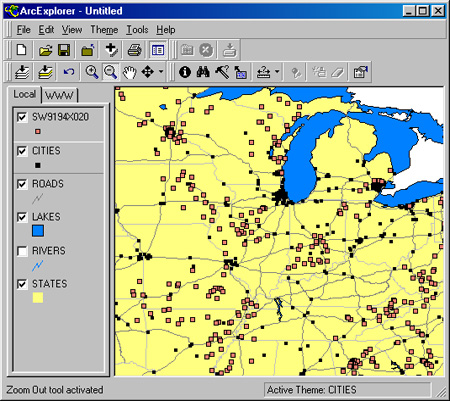Open the Tools menu
The width and height of the screenshot is (450, 401).
point(137,30)
